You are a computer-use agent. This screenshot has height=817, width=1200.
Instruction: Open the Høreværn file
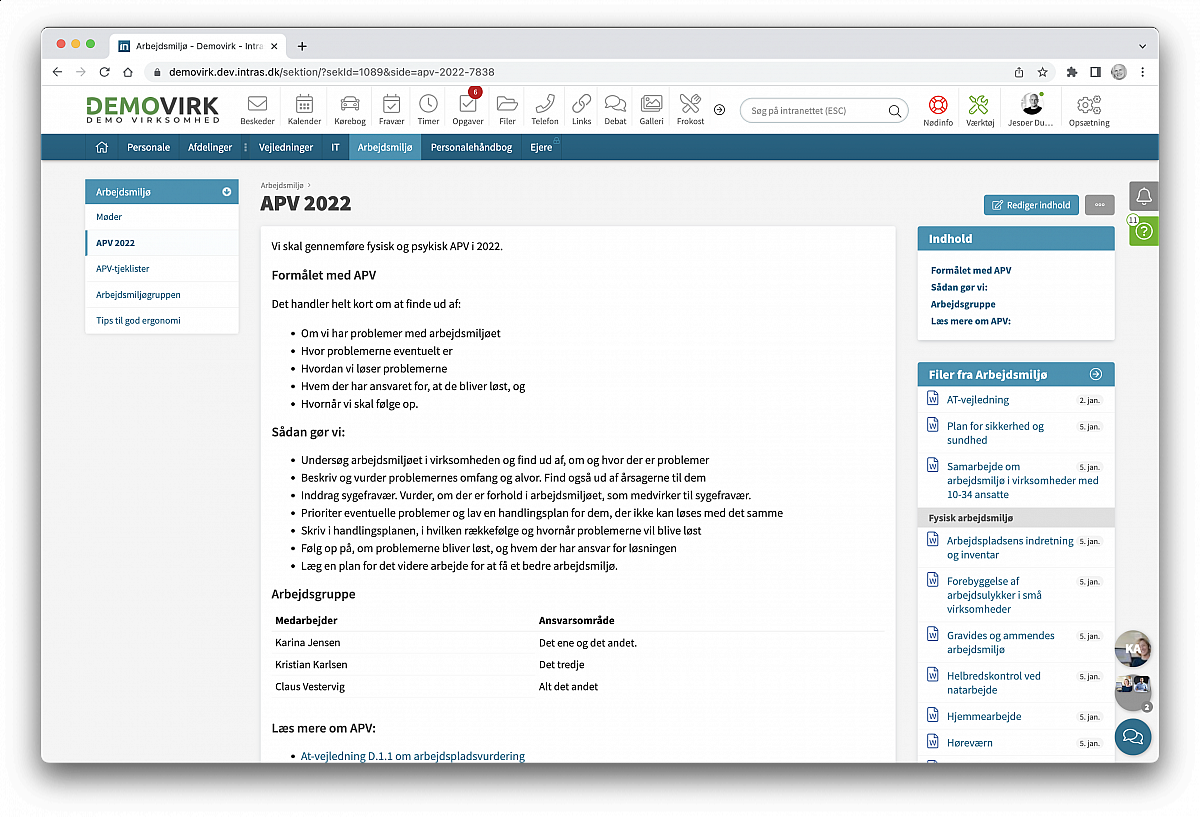point(970,743)
